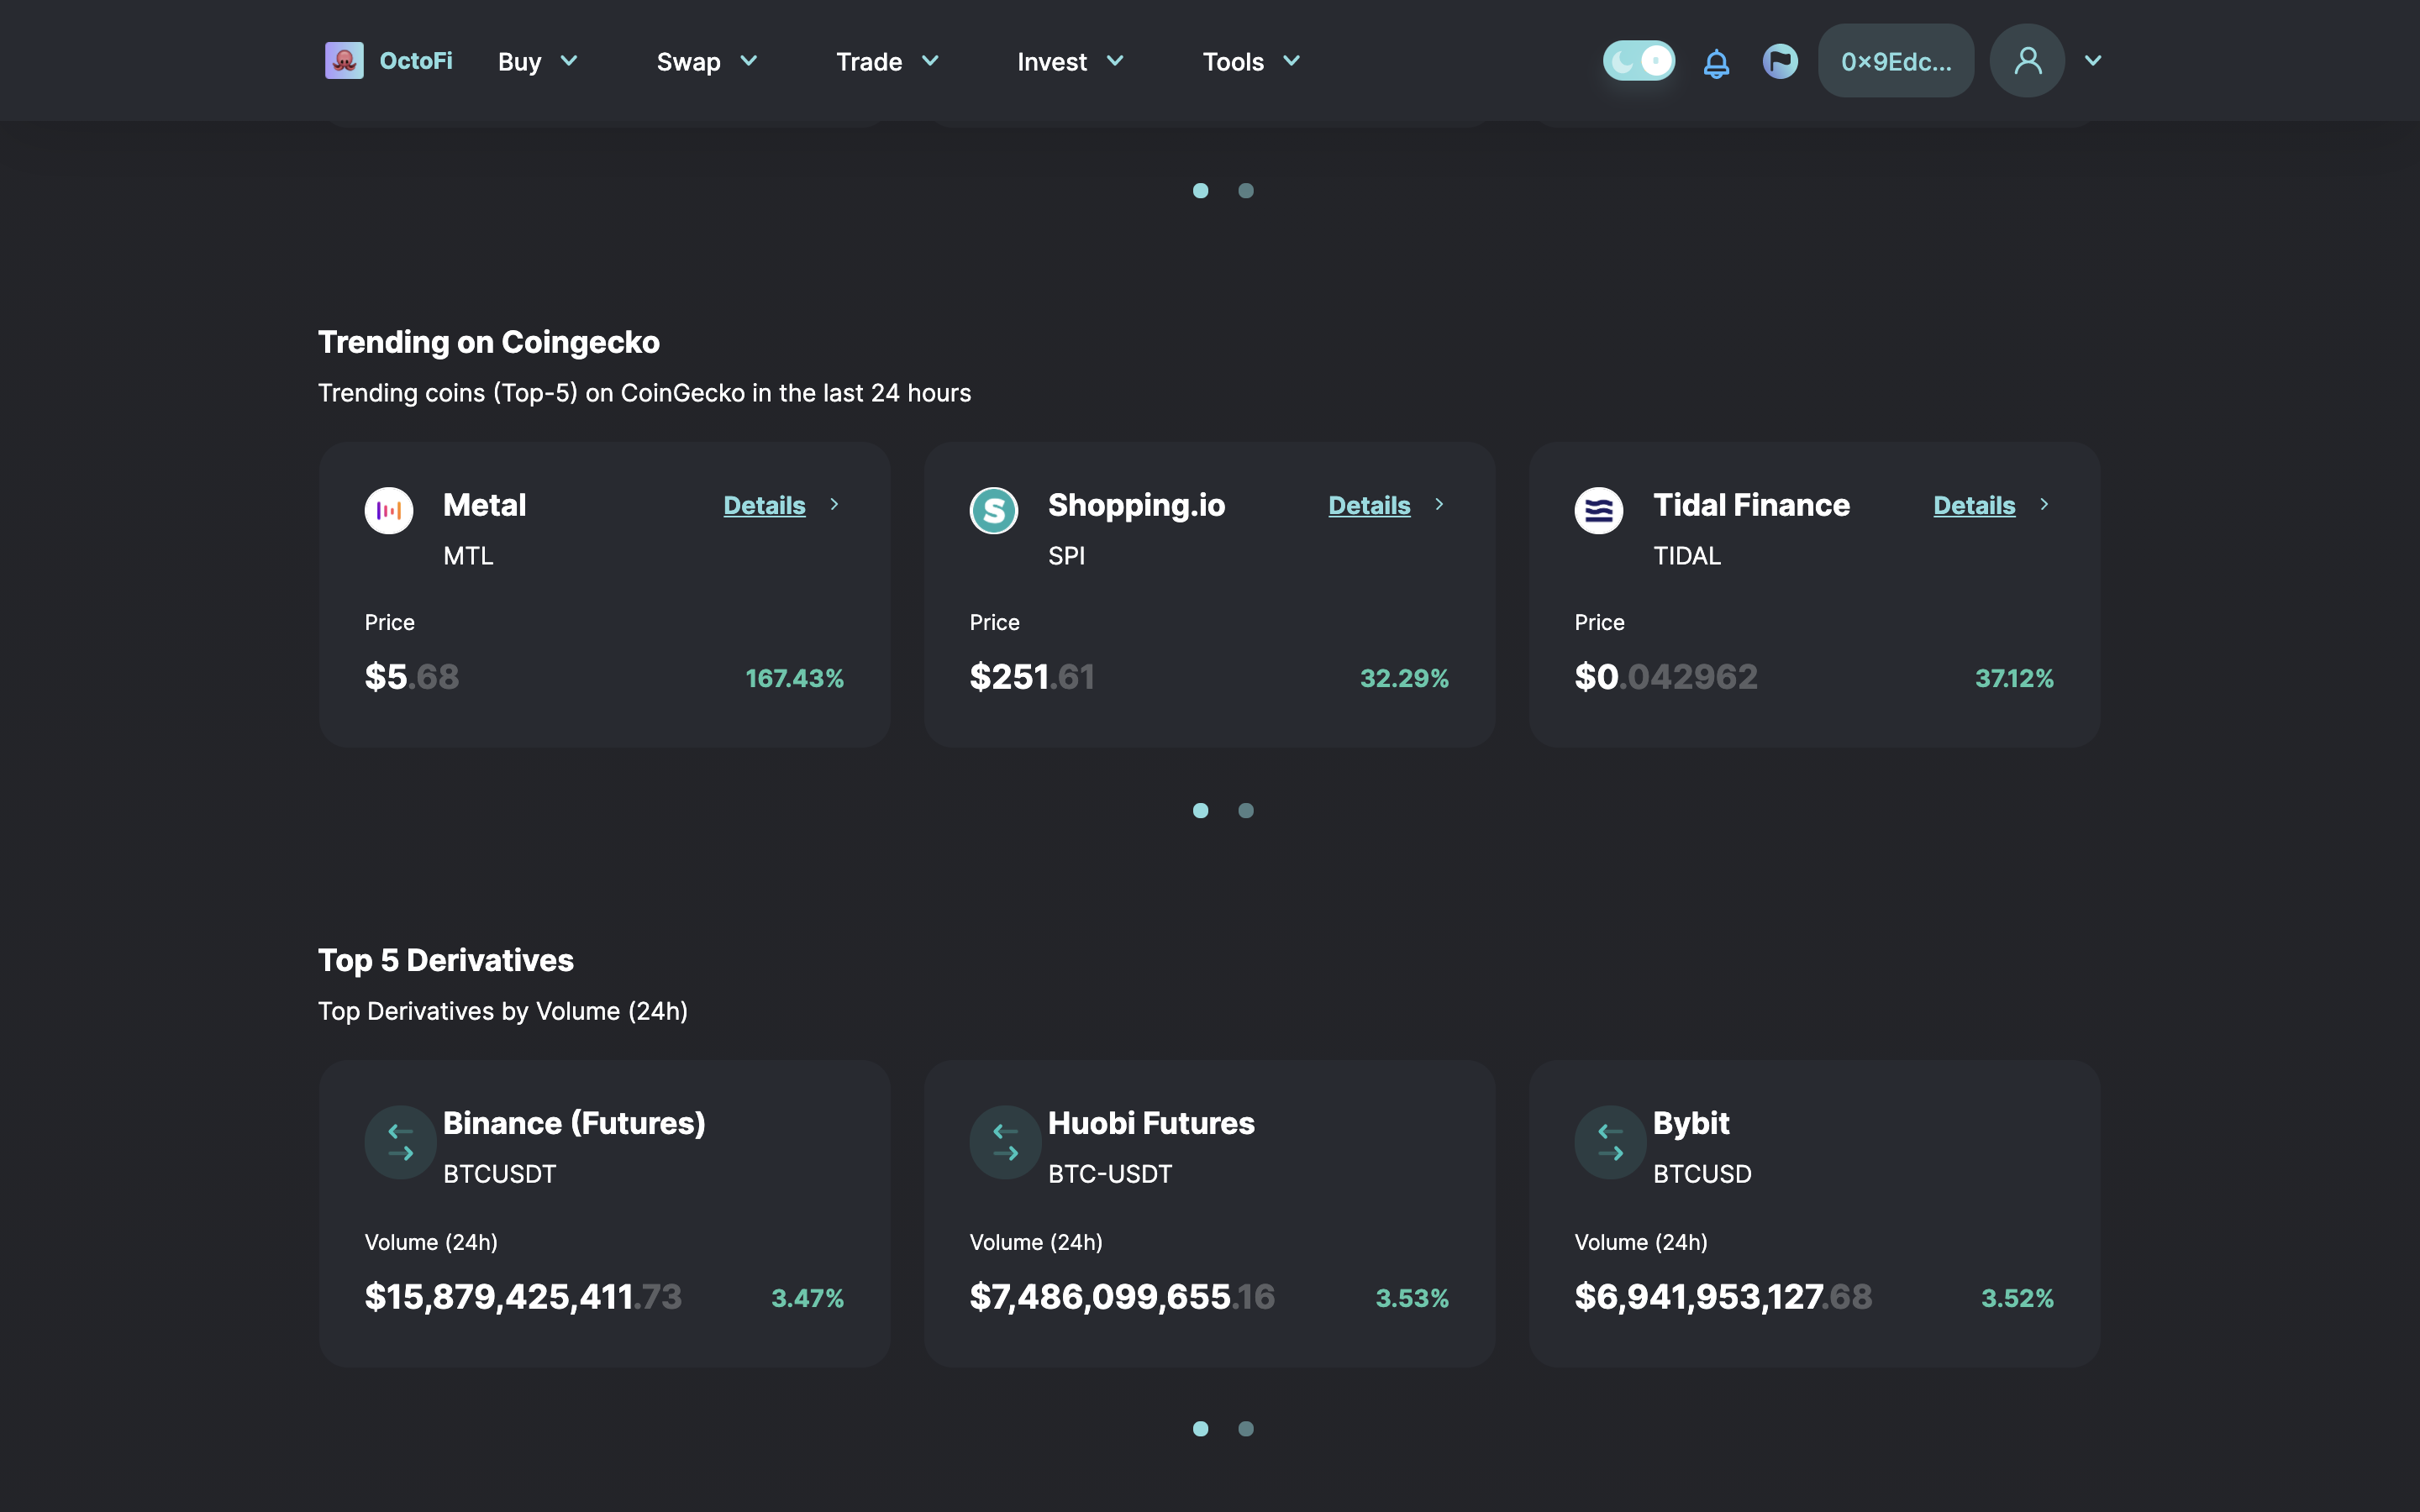
Task: Open the user profile avatar icon
Action: pos(2027,61)
